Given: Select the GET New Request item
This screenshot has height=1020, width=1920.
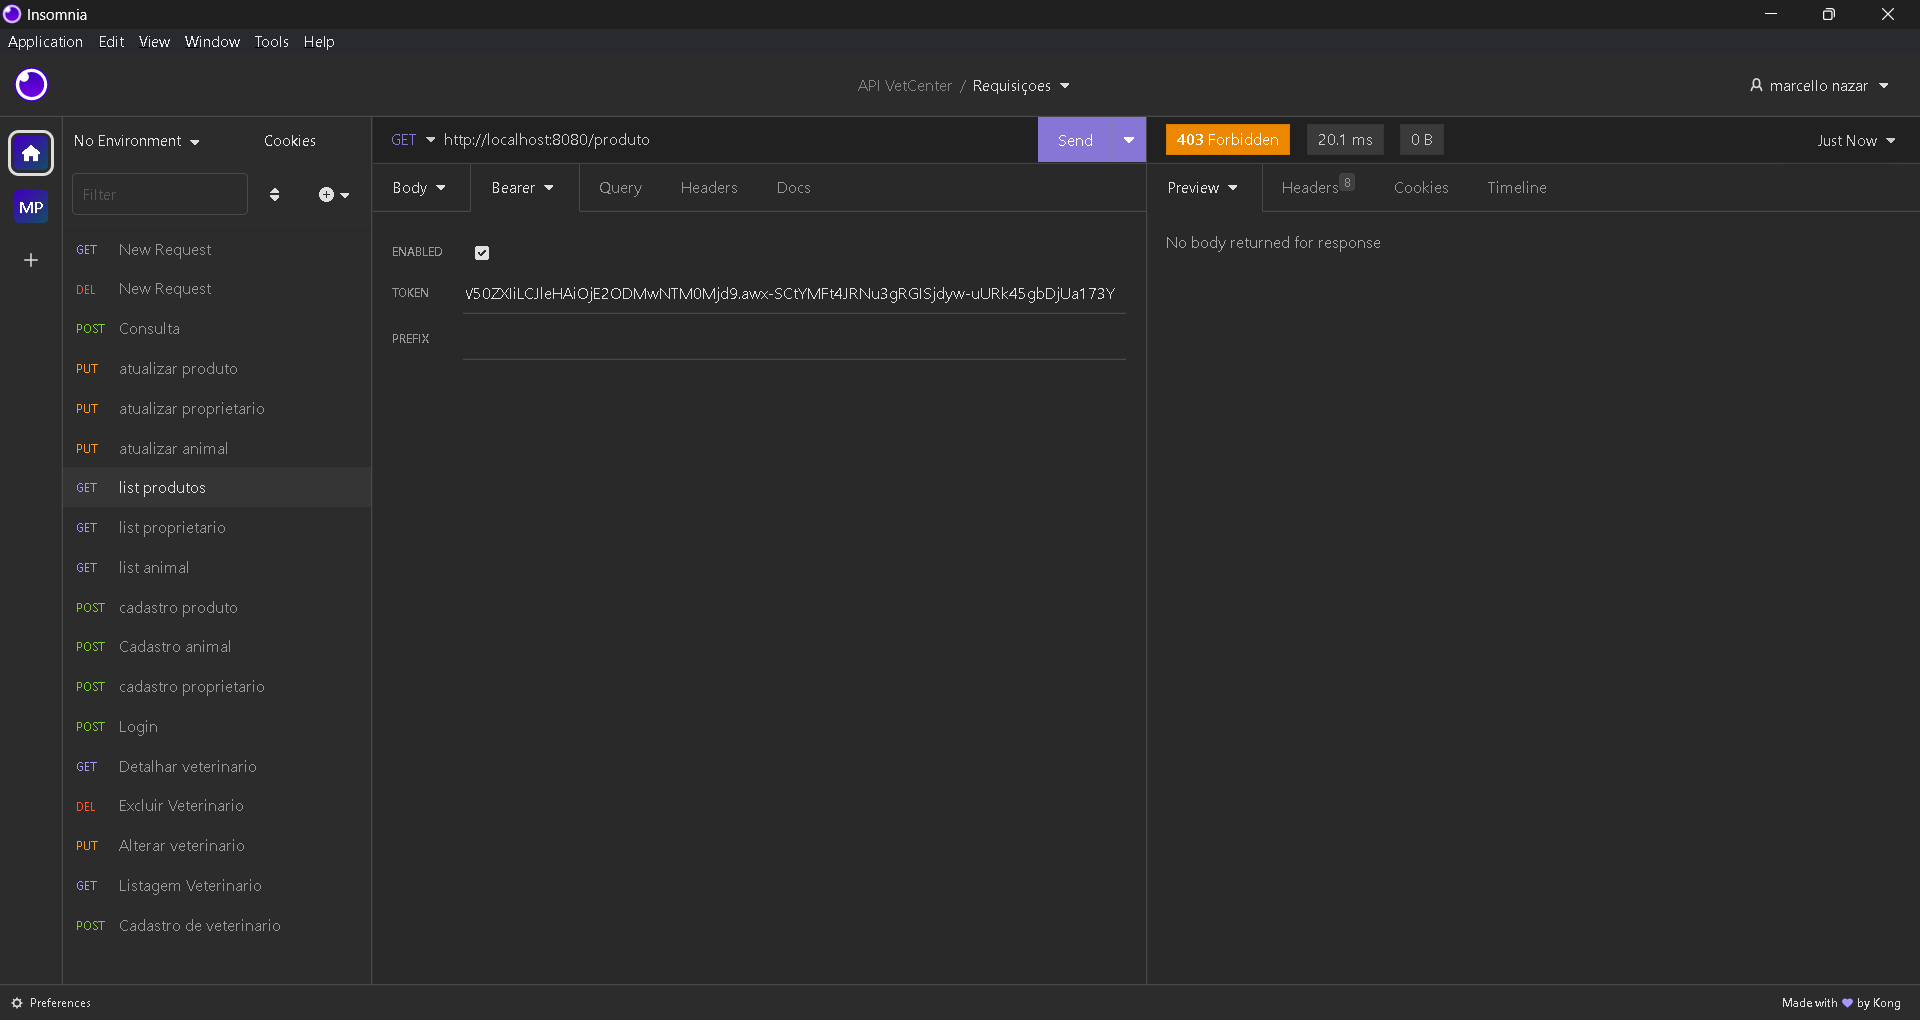Looking at the screenshot, I should point(217,250).
